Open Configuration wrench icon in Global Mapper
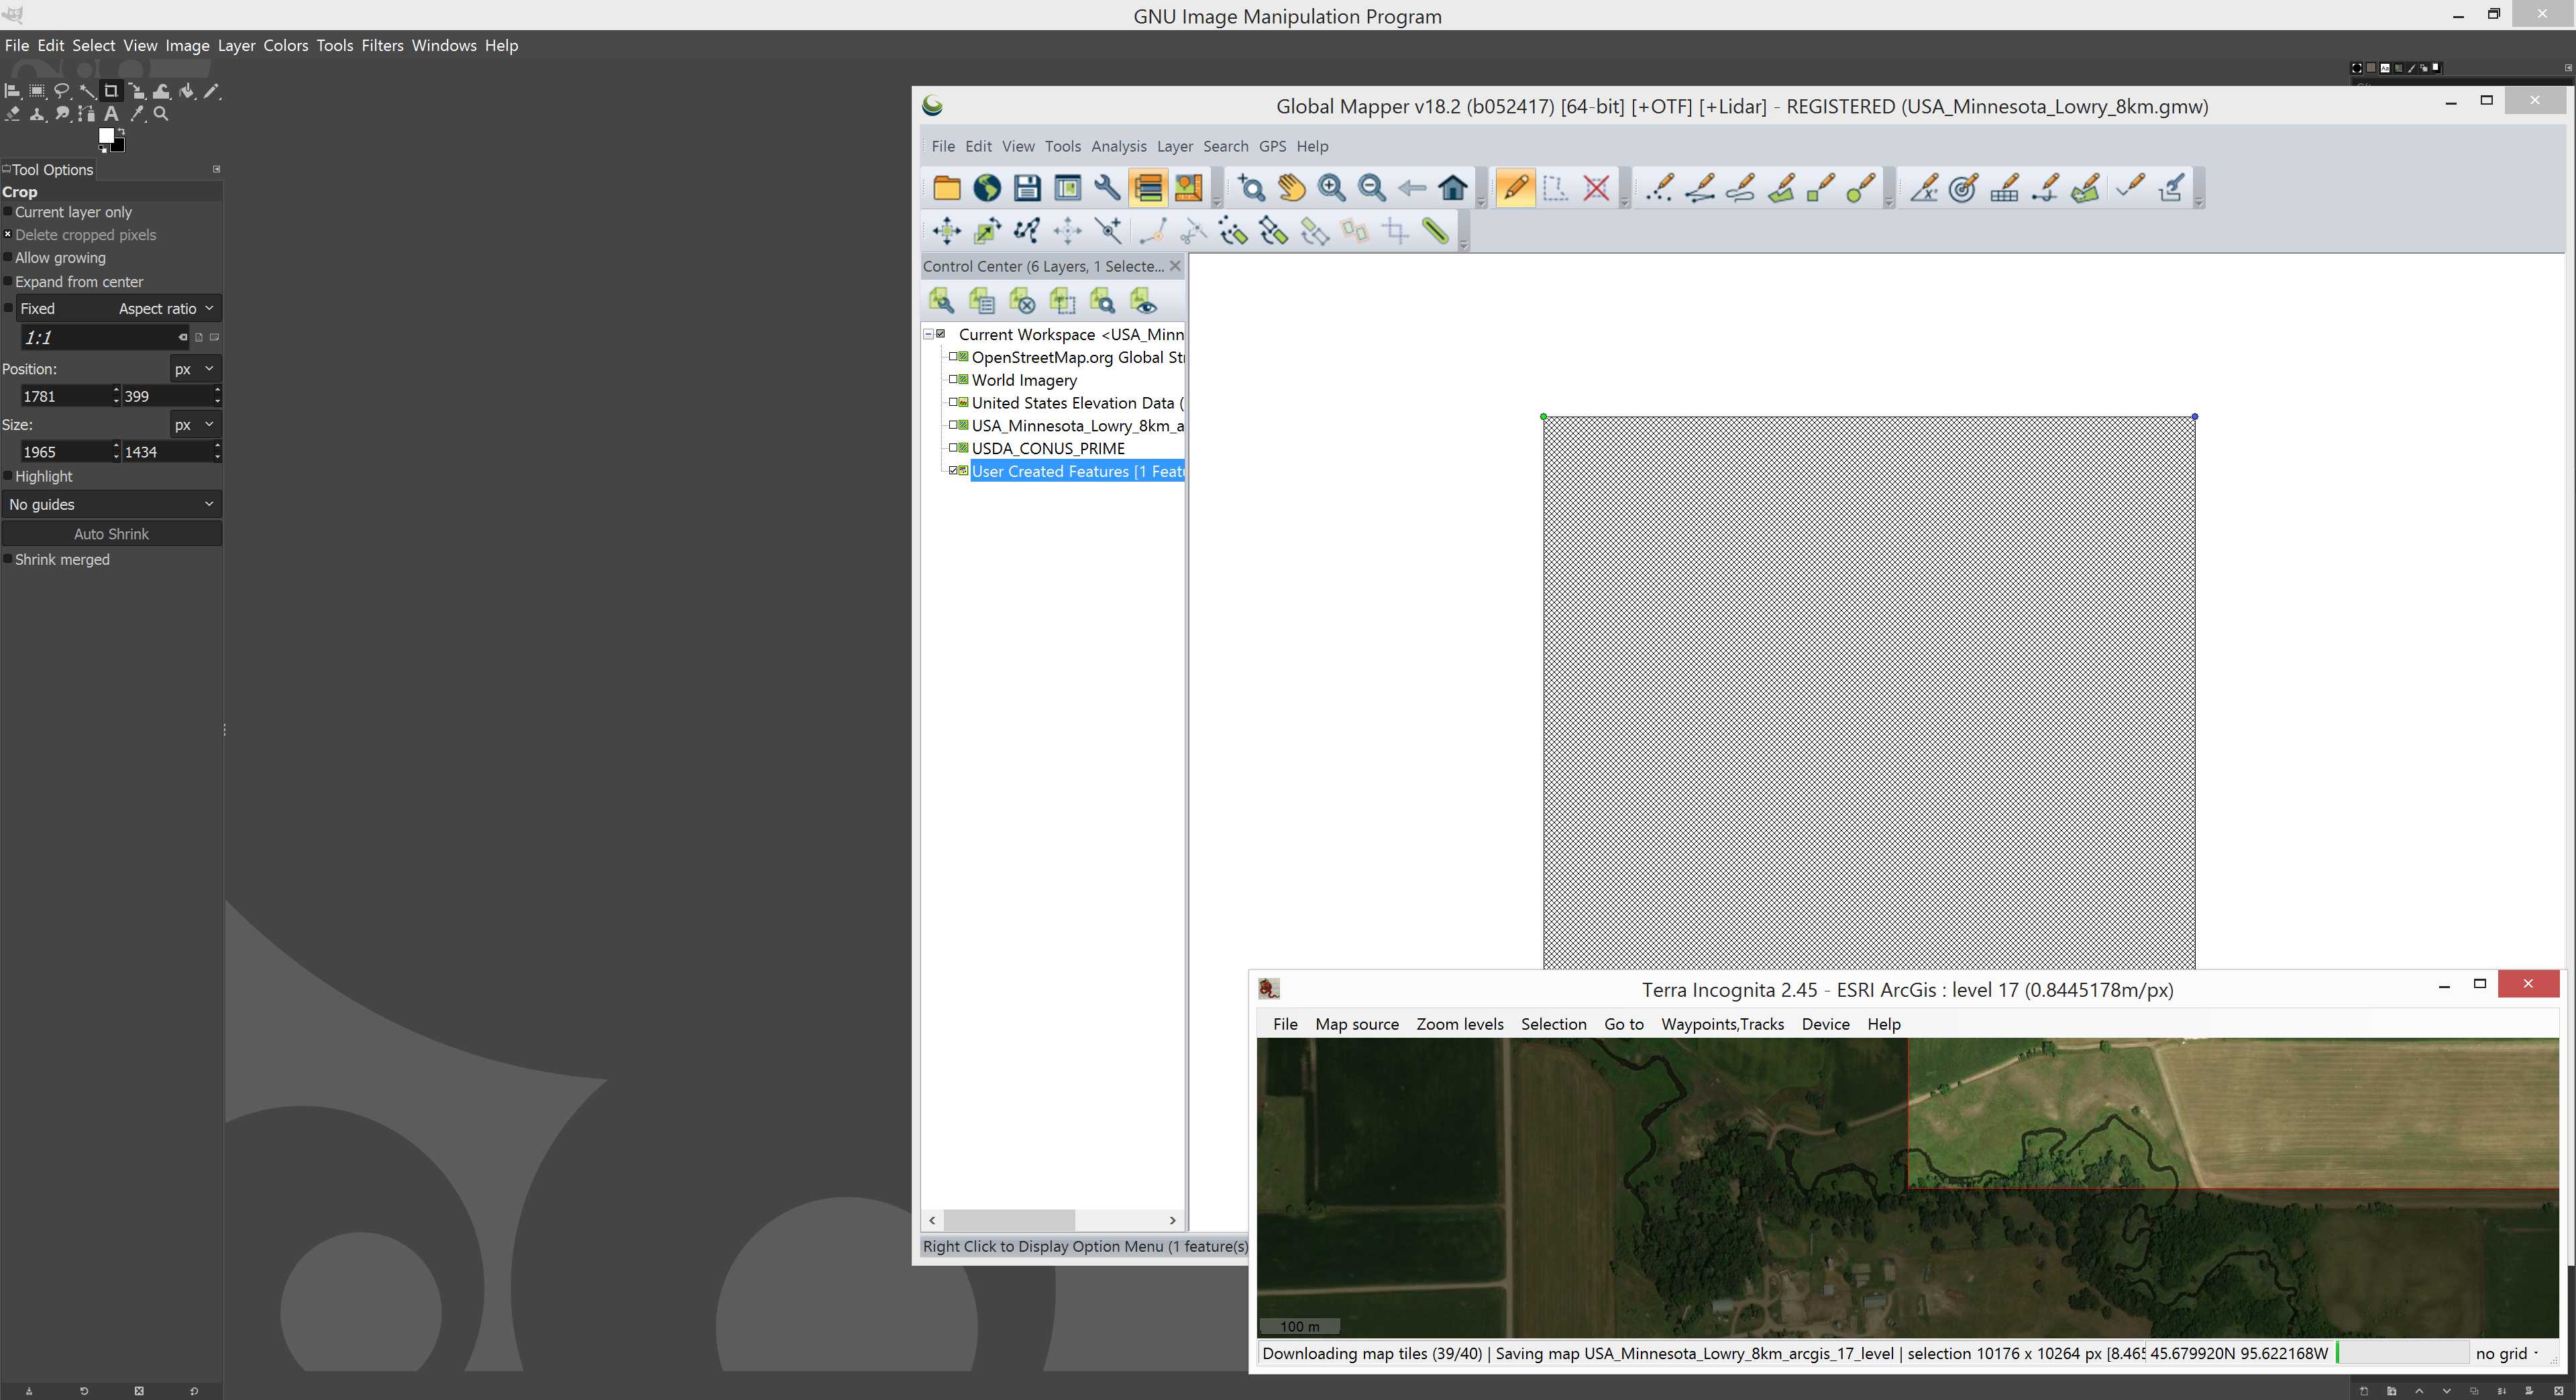The height and width of the screenshot is (1400, 2576). tap(1107, 188)
